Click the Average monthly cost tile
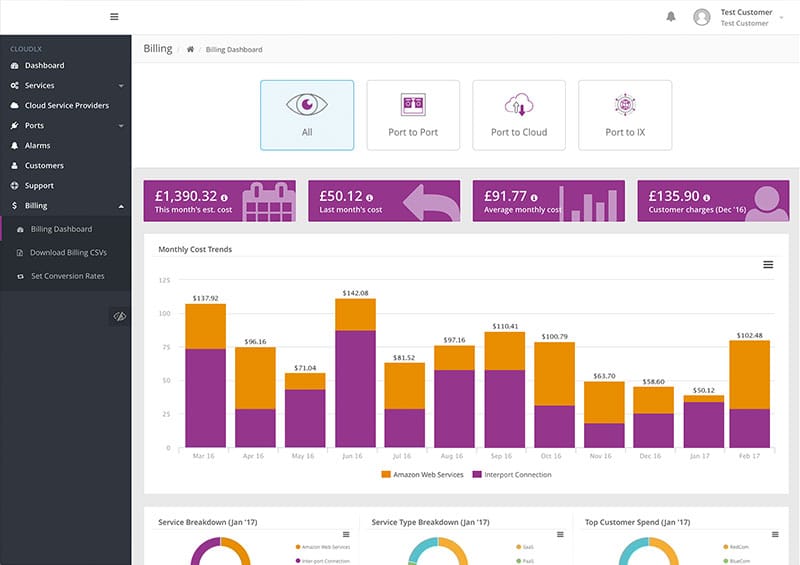Viewport: 800px width, 565px height. [x=548, y=201]
